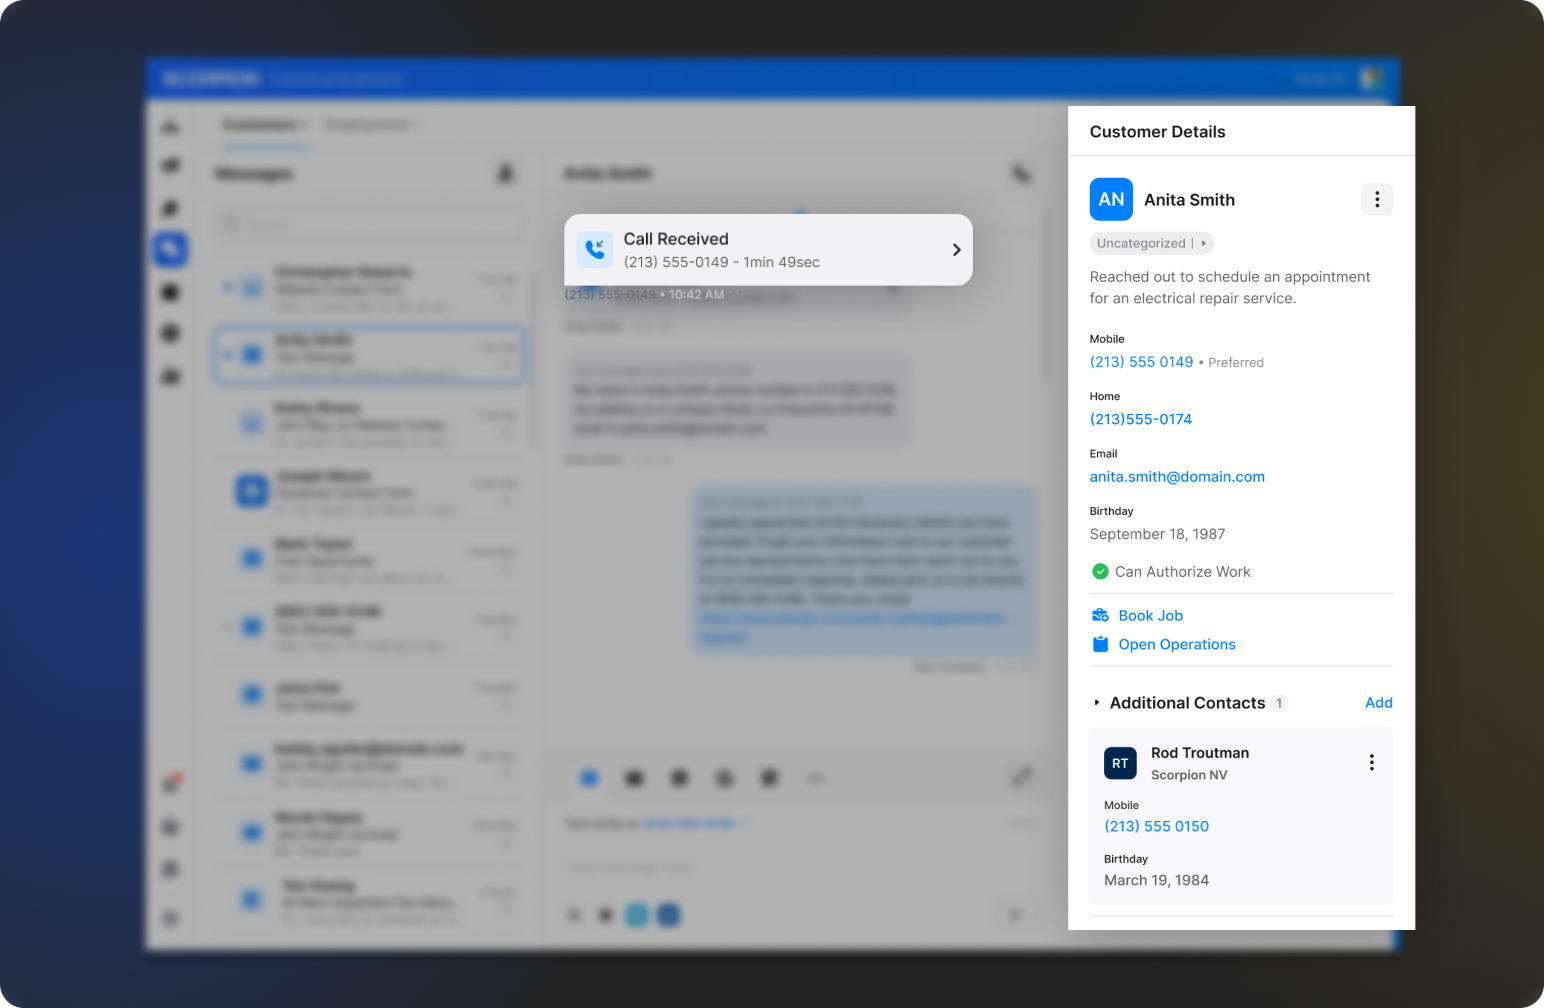Click the Book Job icon
Viewport: 1544px width, 1008px height.
pyautogui.click(x=1100, y=615)
